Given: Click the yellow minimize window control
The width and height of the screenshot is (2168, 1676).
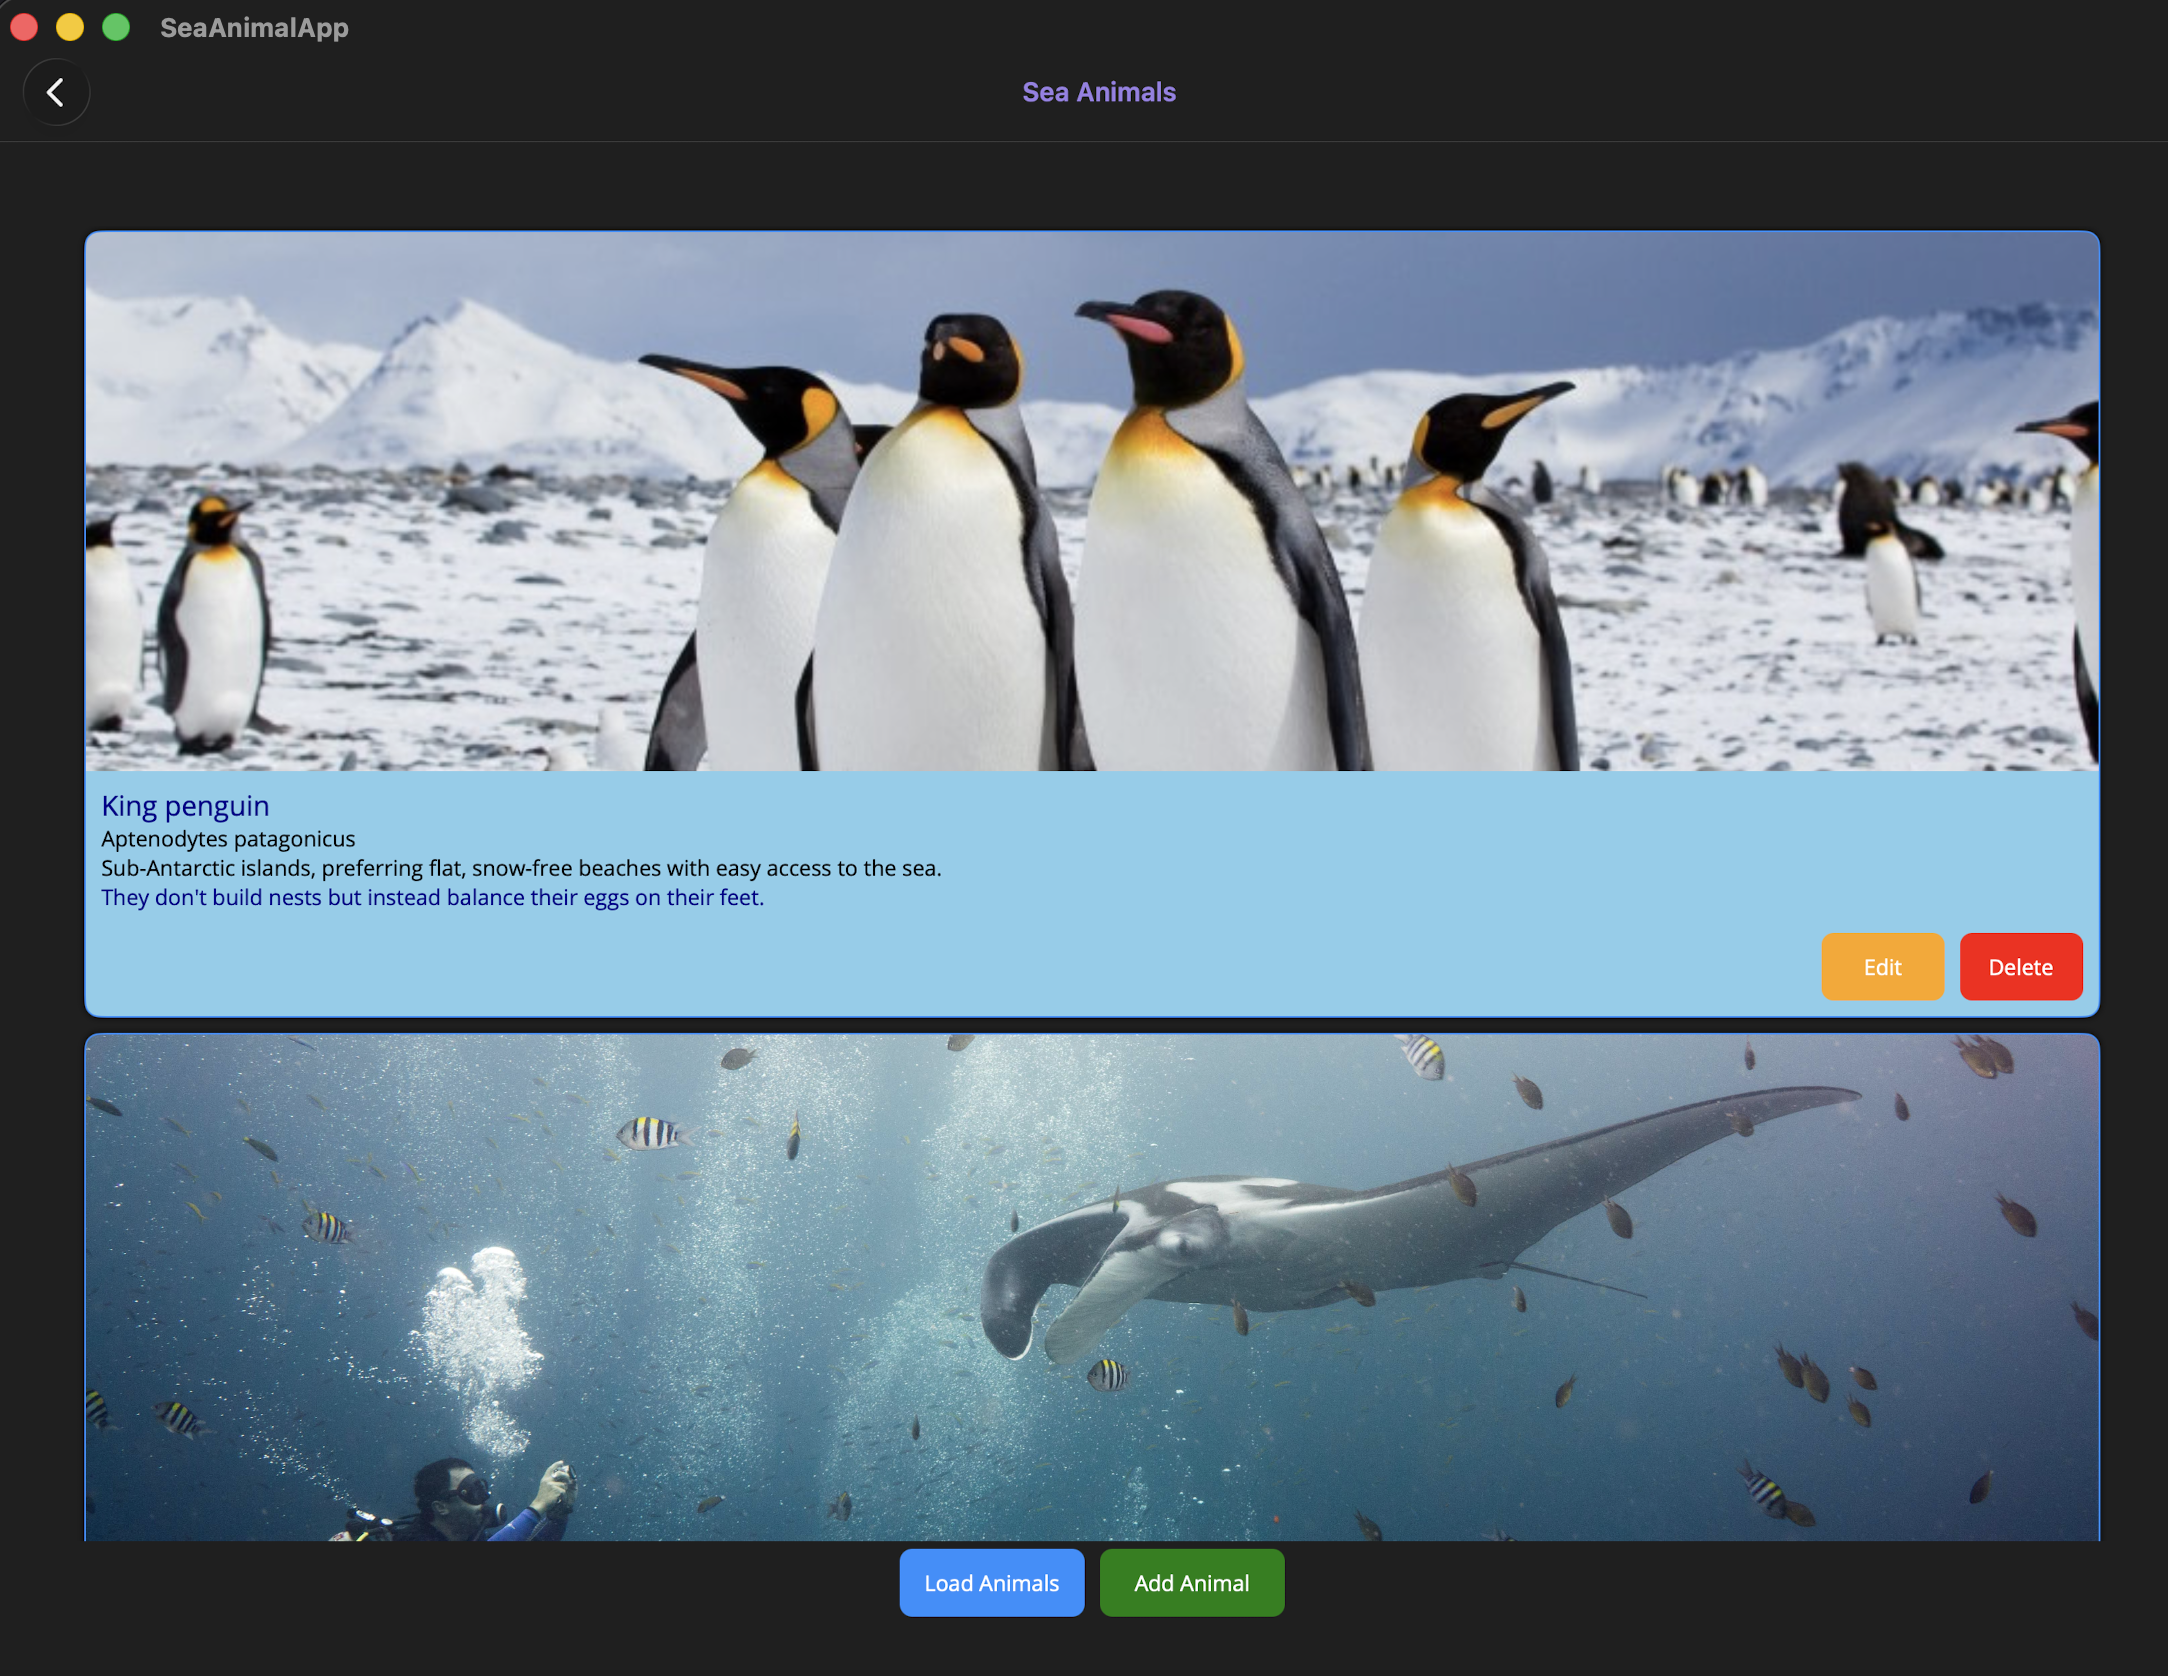Looking at the screenshot, I should 69,29.
